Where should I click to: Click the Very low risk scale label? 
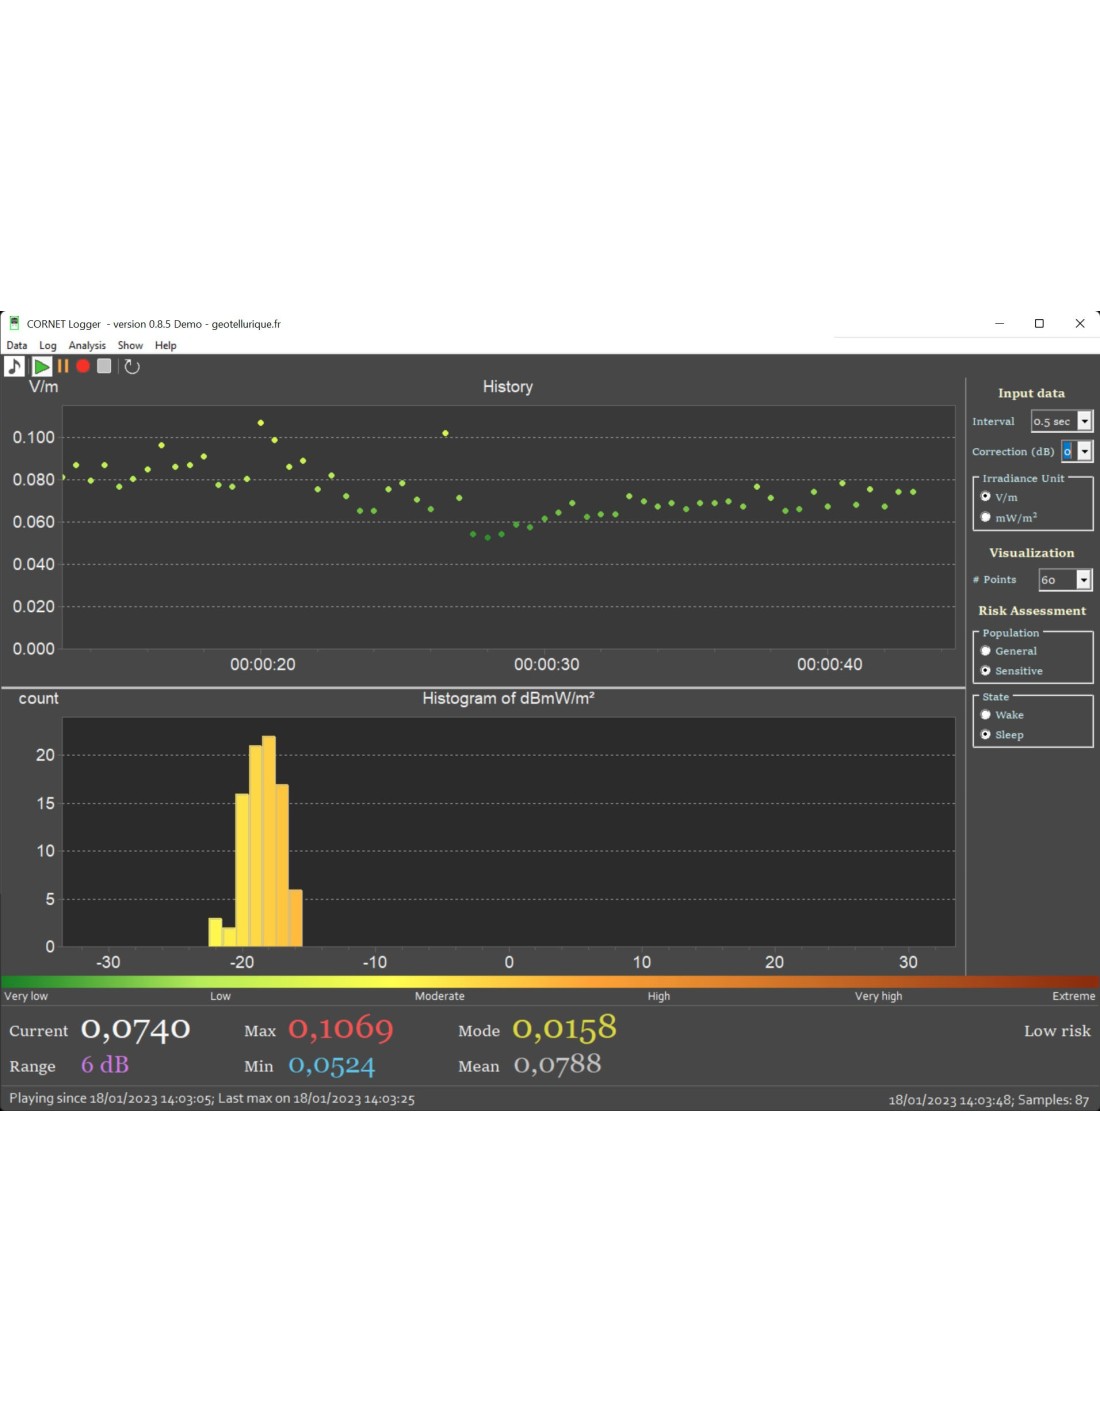26,996
